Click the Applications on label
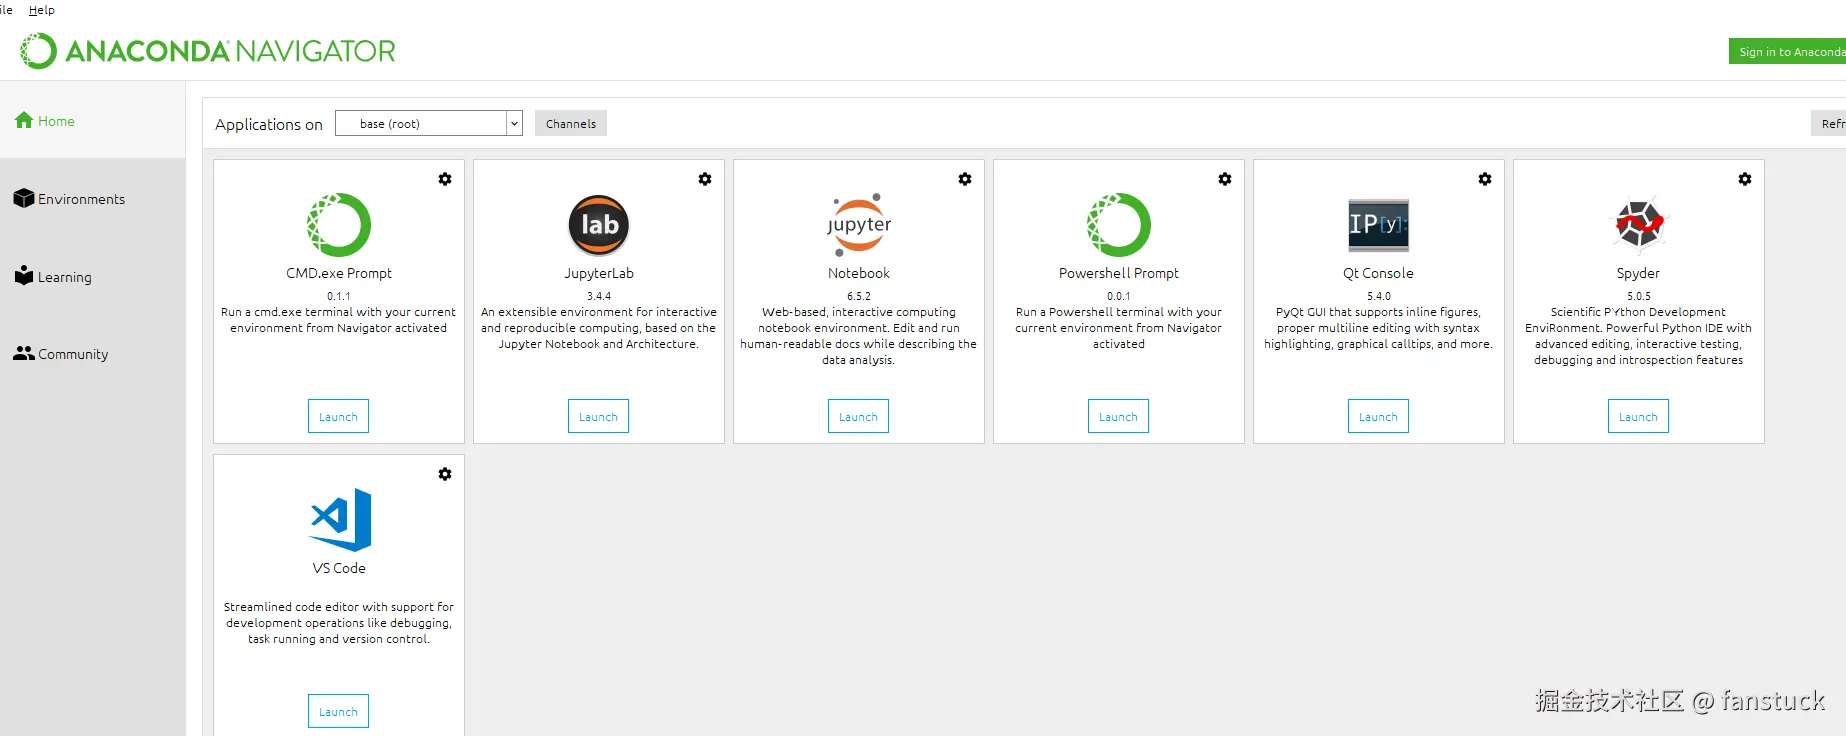Image resolution: width=1846 pixels, height=736 pixels. [x=269, y=124]
